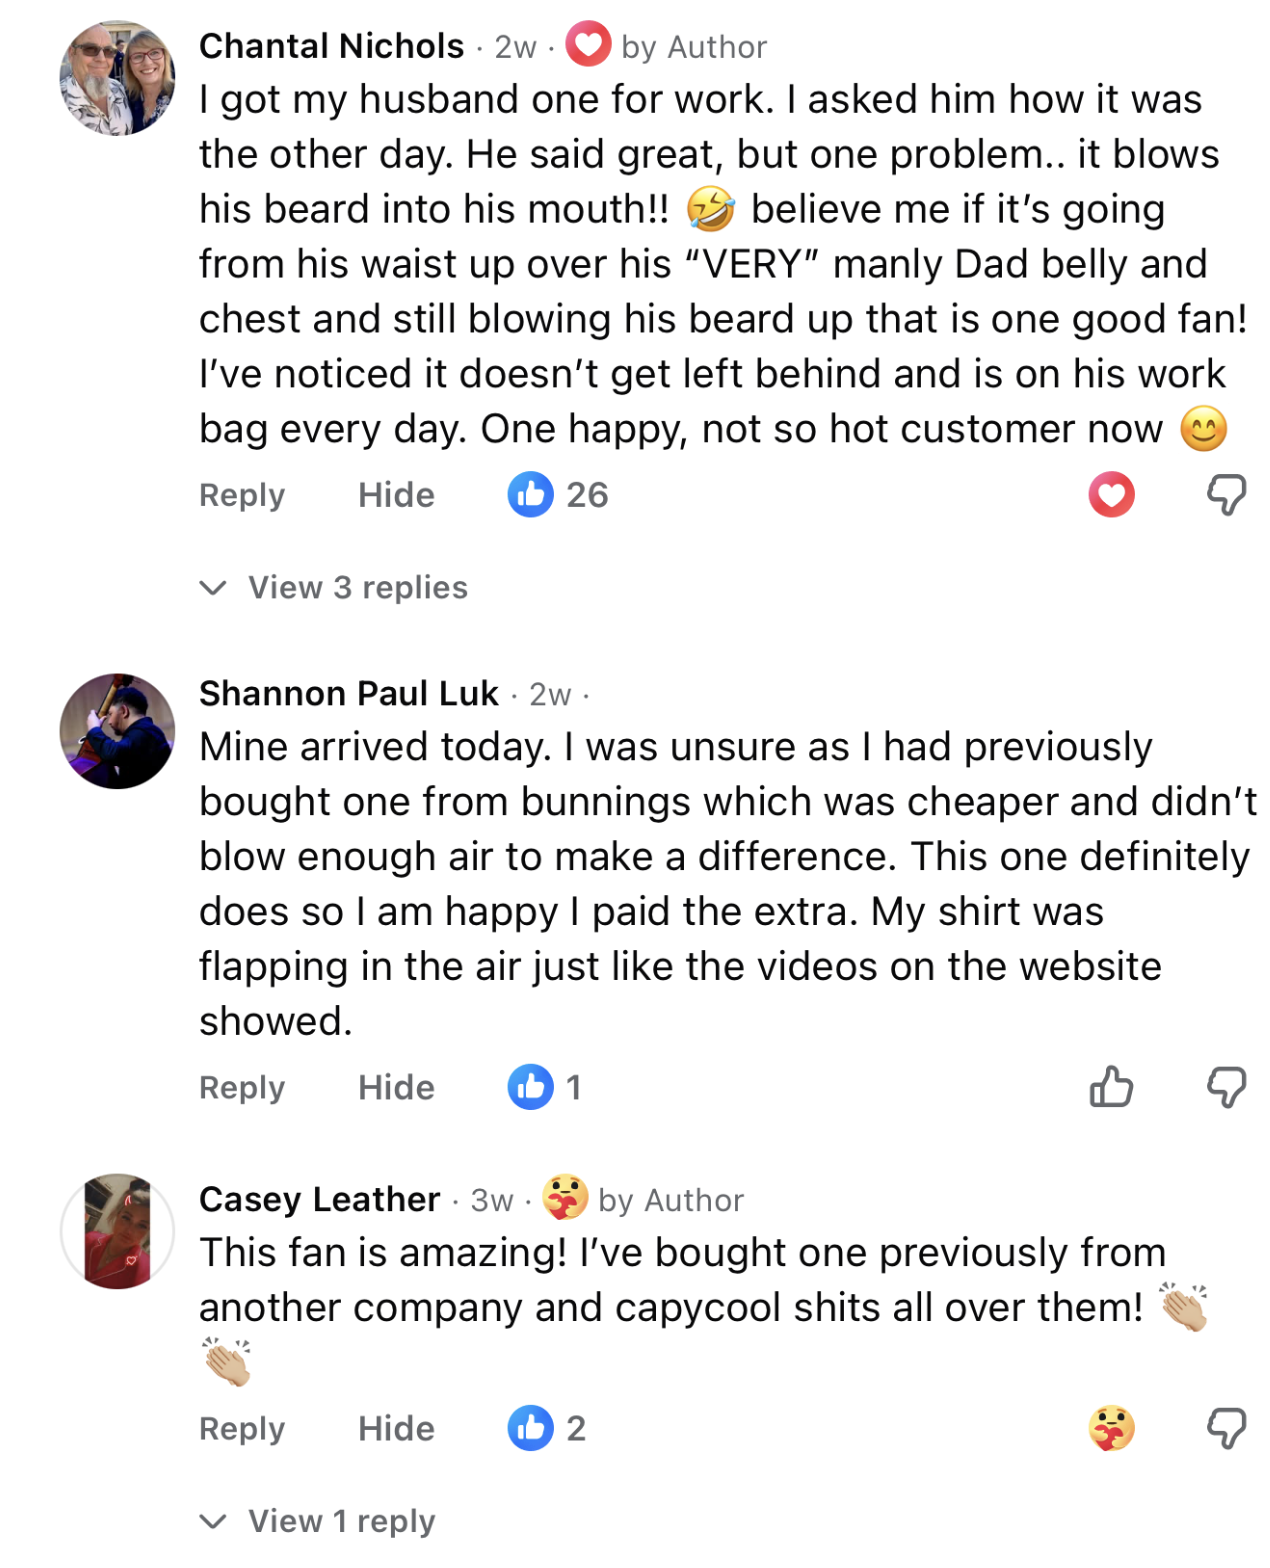The height and width of the screenshot is (1568, 1270).
Task: Open Shannon Paul Luk's profile name link
Action: tap(348, 693)
